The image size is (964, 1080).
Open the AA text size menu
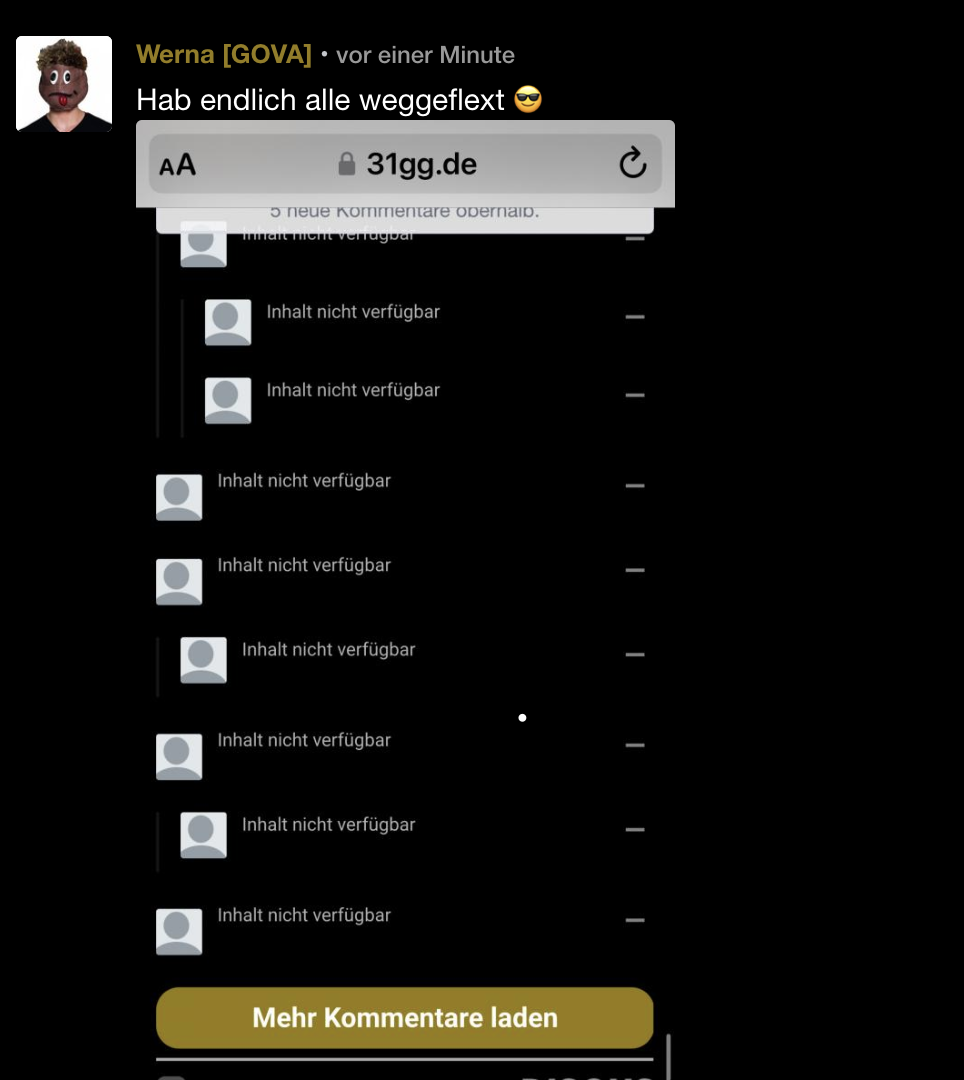(x=178, y=165)
